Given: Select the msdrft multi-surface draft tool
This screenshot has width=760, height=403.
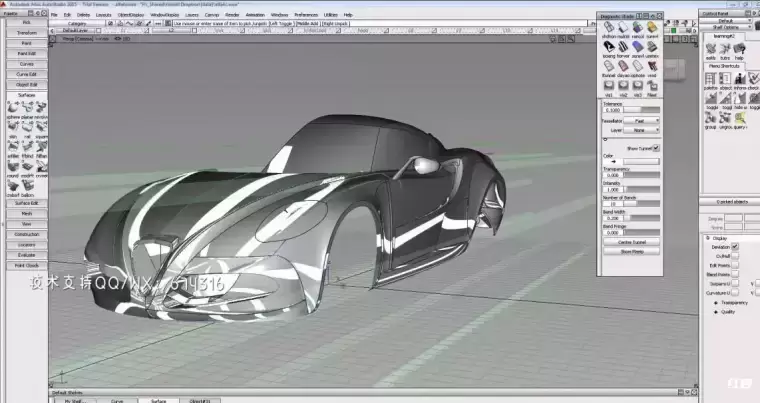Looking at the screenshot, I should [x=27, y=166].
